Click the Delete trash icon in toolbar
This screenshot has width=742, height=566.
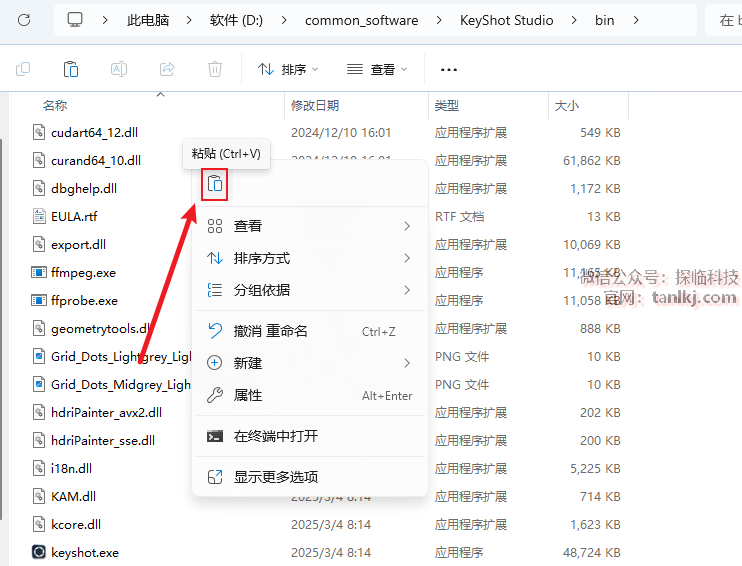pos(215,69)
